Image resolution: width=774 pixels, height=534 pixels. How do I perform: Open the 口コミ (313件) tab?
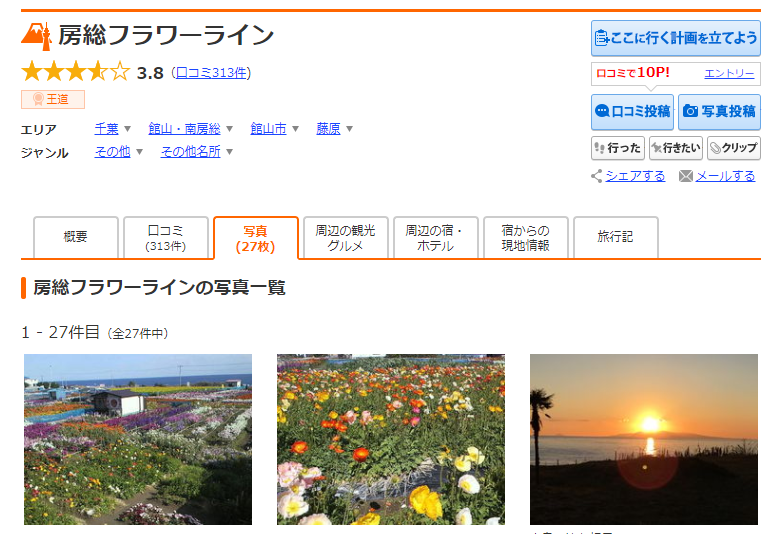(x=166, y=237)
